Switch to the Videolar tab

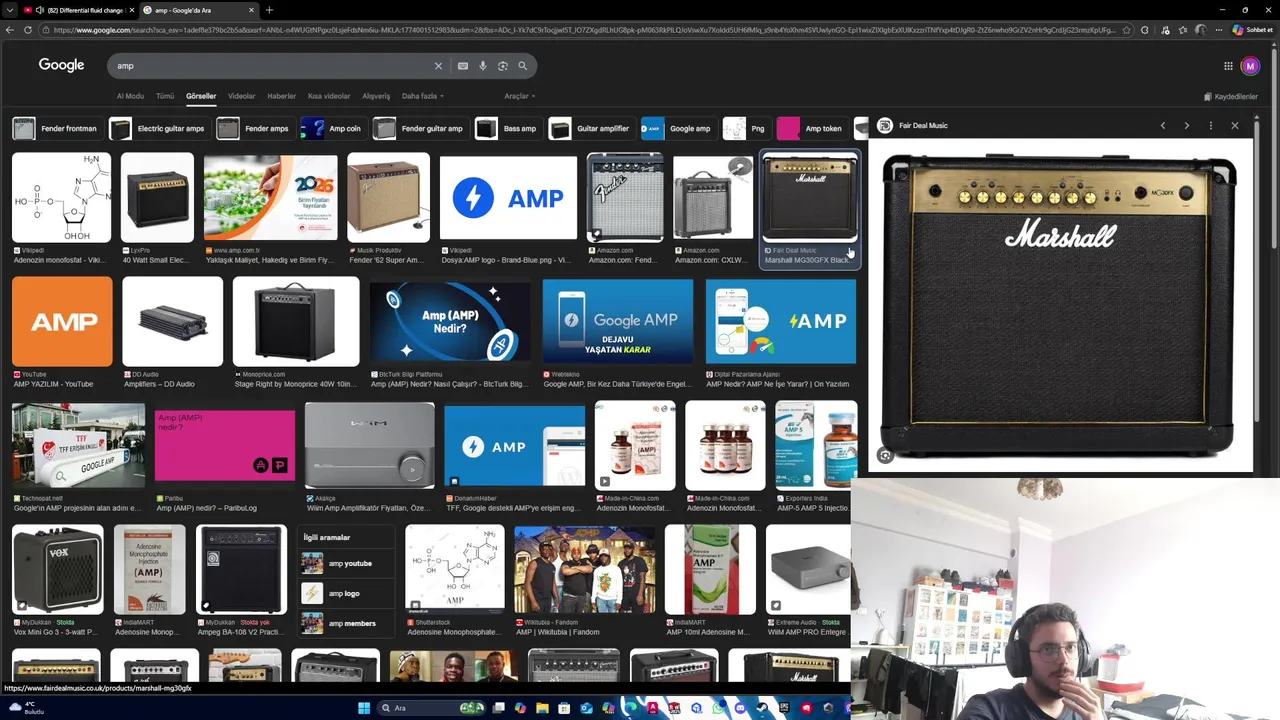click(242, 96)
